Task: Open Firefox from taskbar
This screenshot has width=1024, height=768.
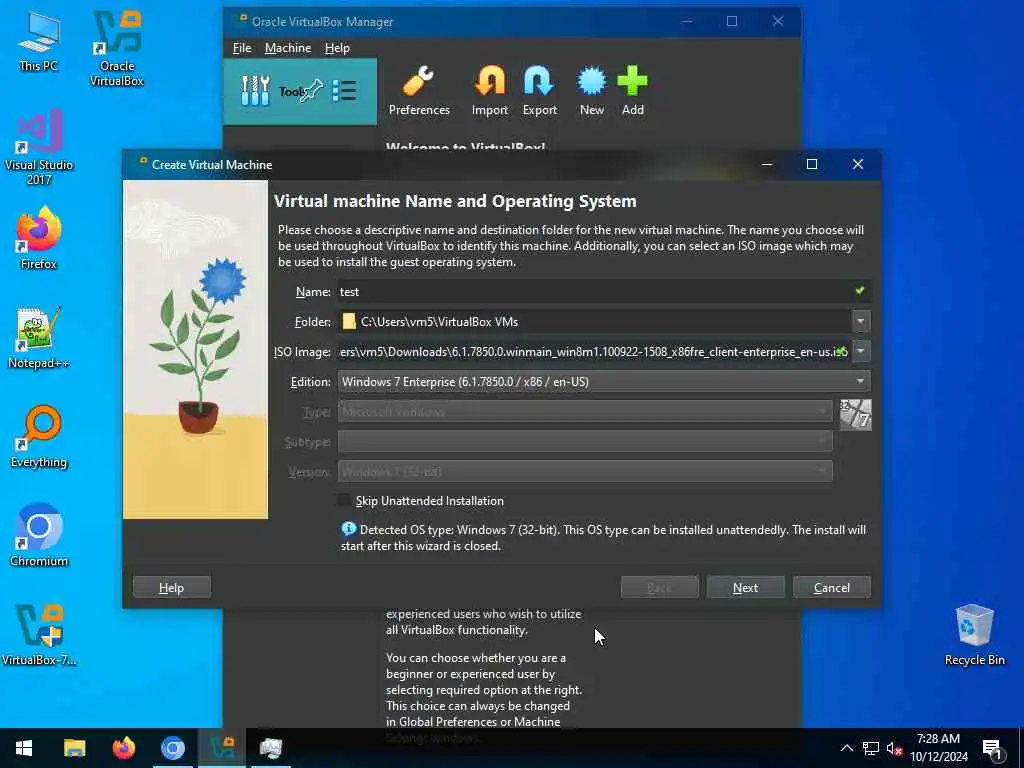Action: pos(123,748)
